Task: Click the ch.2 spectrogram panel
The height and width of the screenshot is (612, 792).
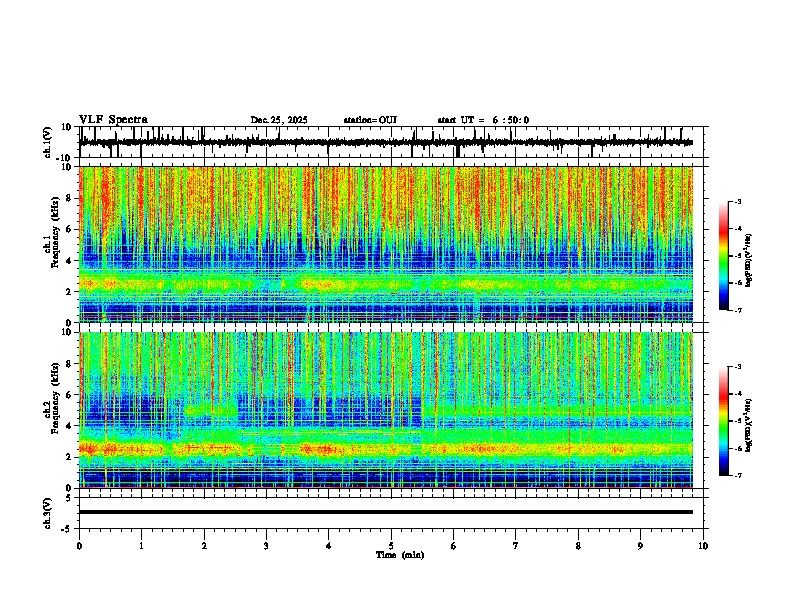Action: tap(386, 410)
